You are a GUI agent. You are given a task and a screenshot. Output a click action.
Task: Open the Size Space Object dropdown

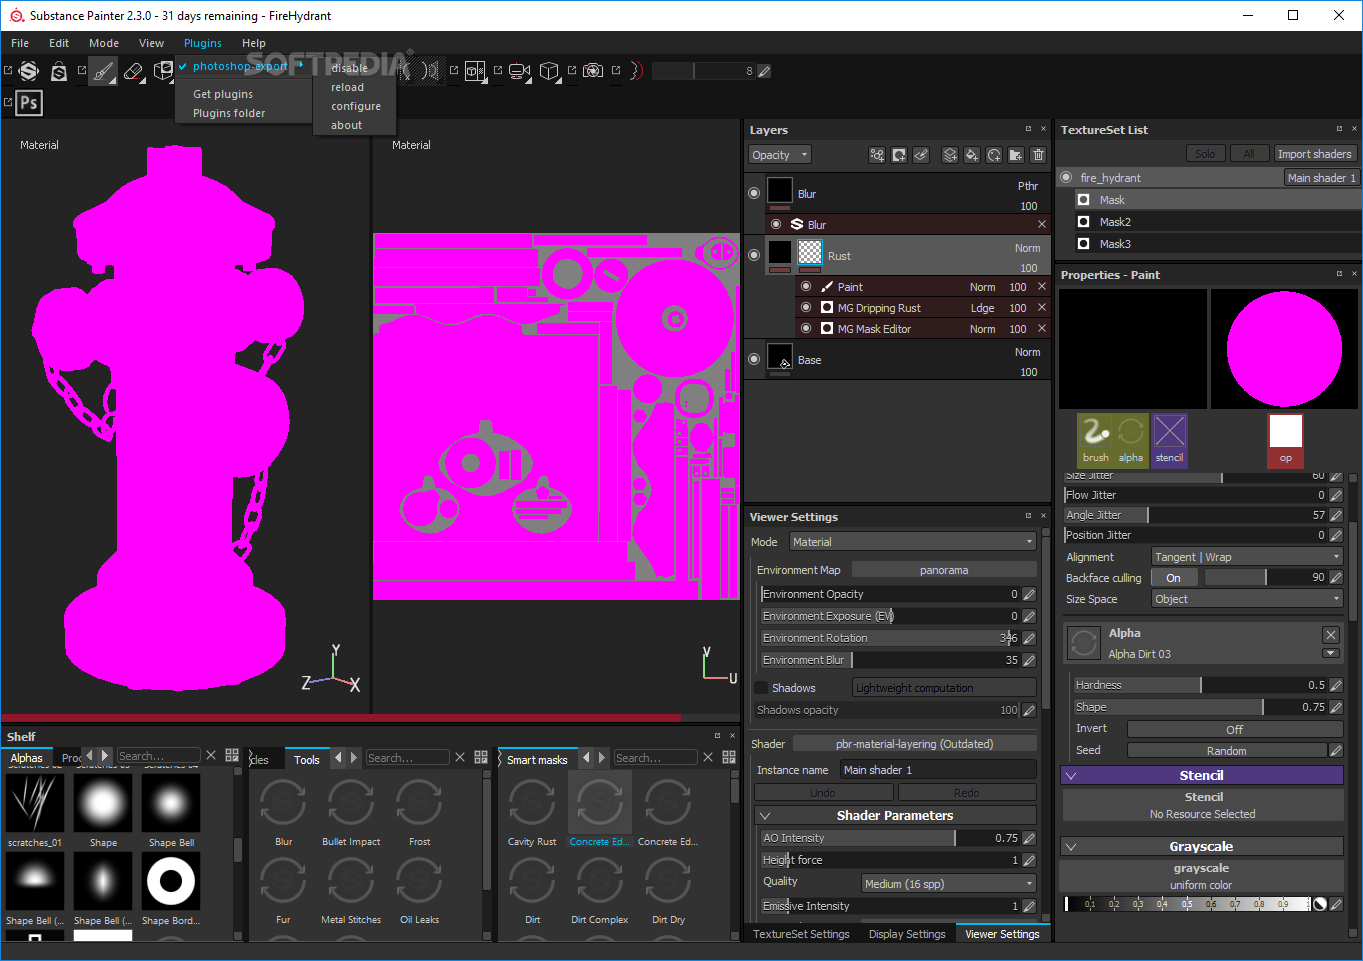1247,599
